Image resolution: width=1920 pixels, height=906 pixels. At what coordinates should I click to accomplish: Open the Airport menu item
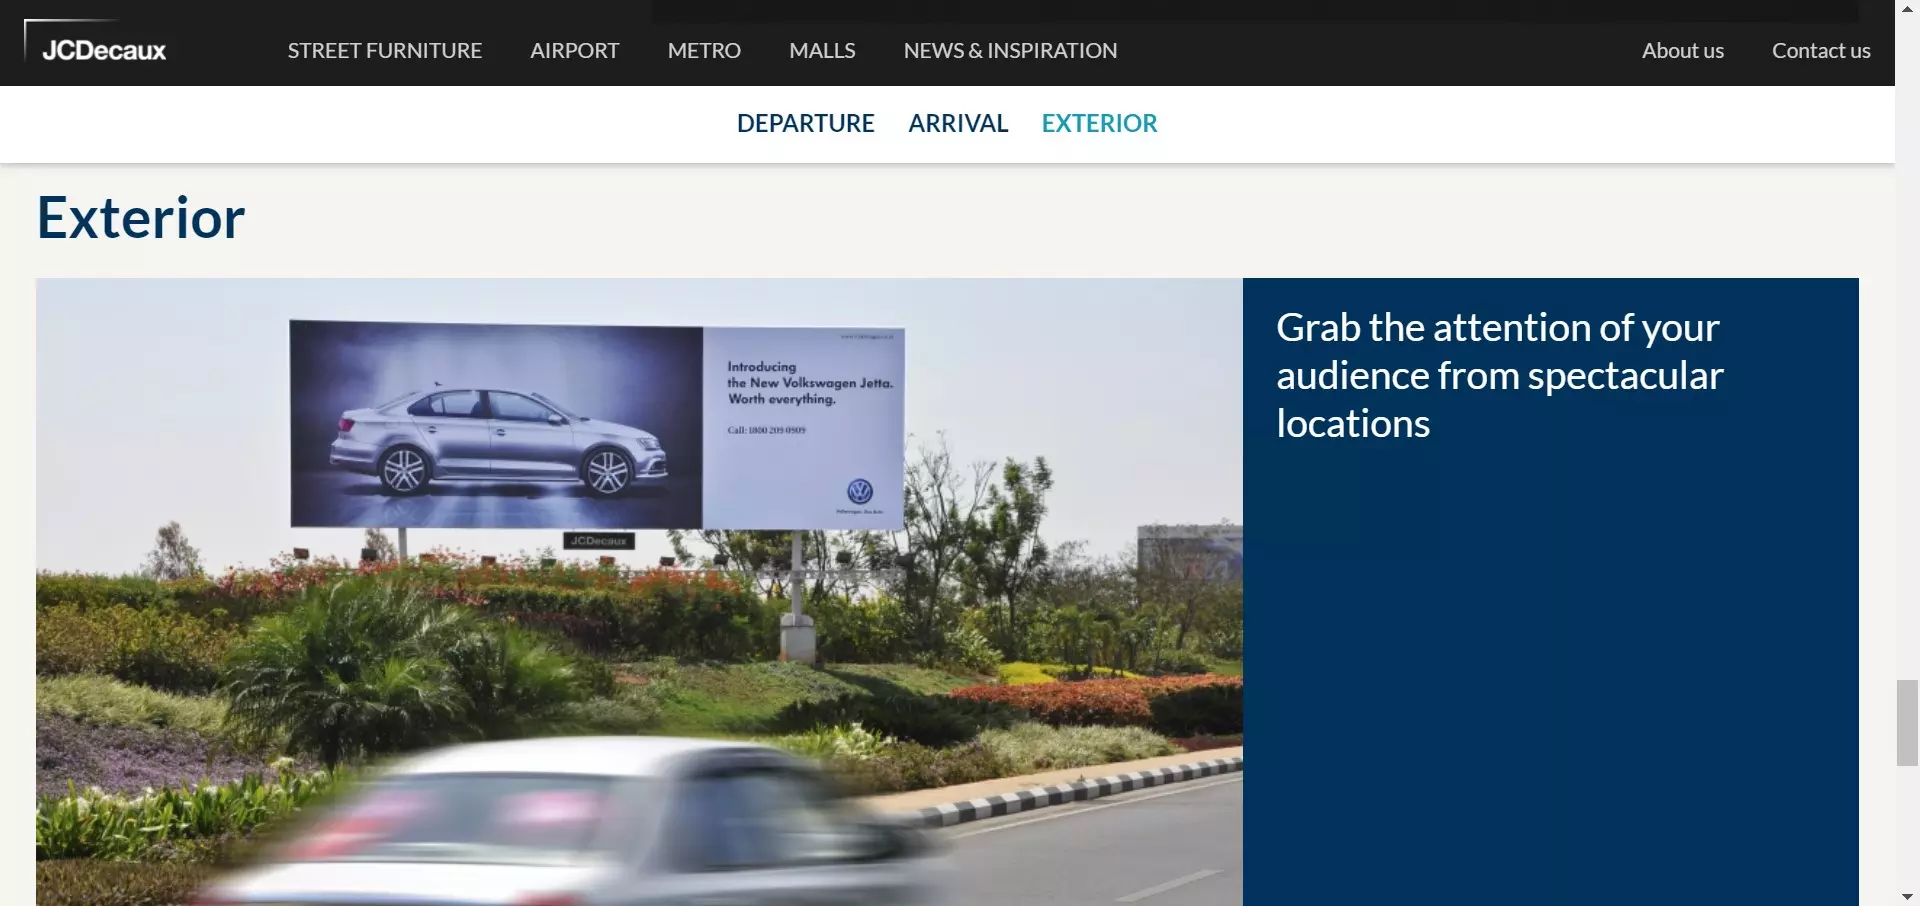(574, 50)
